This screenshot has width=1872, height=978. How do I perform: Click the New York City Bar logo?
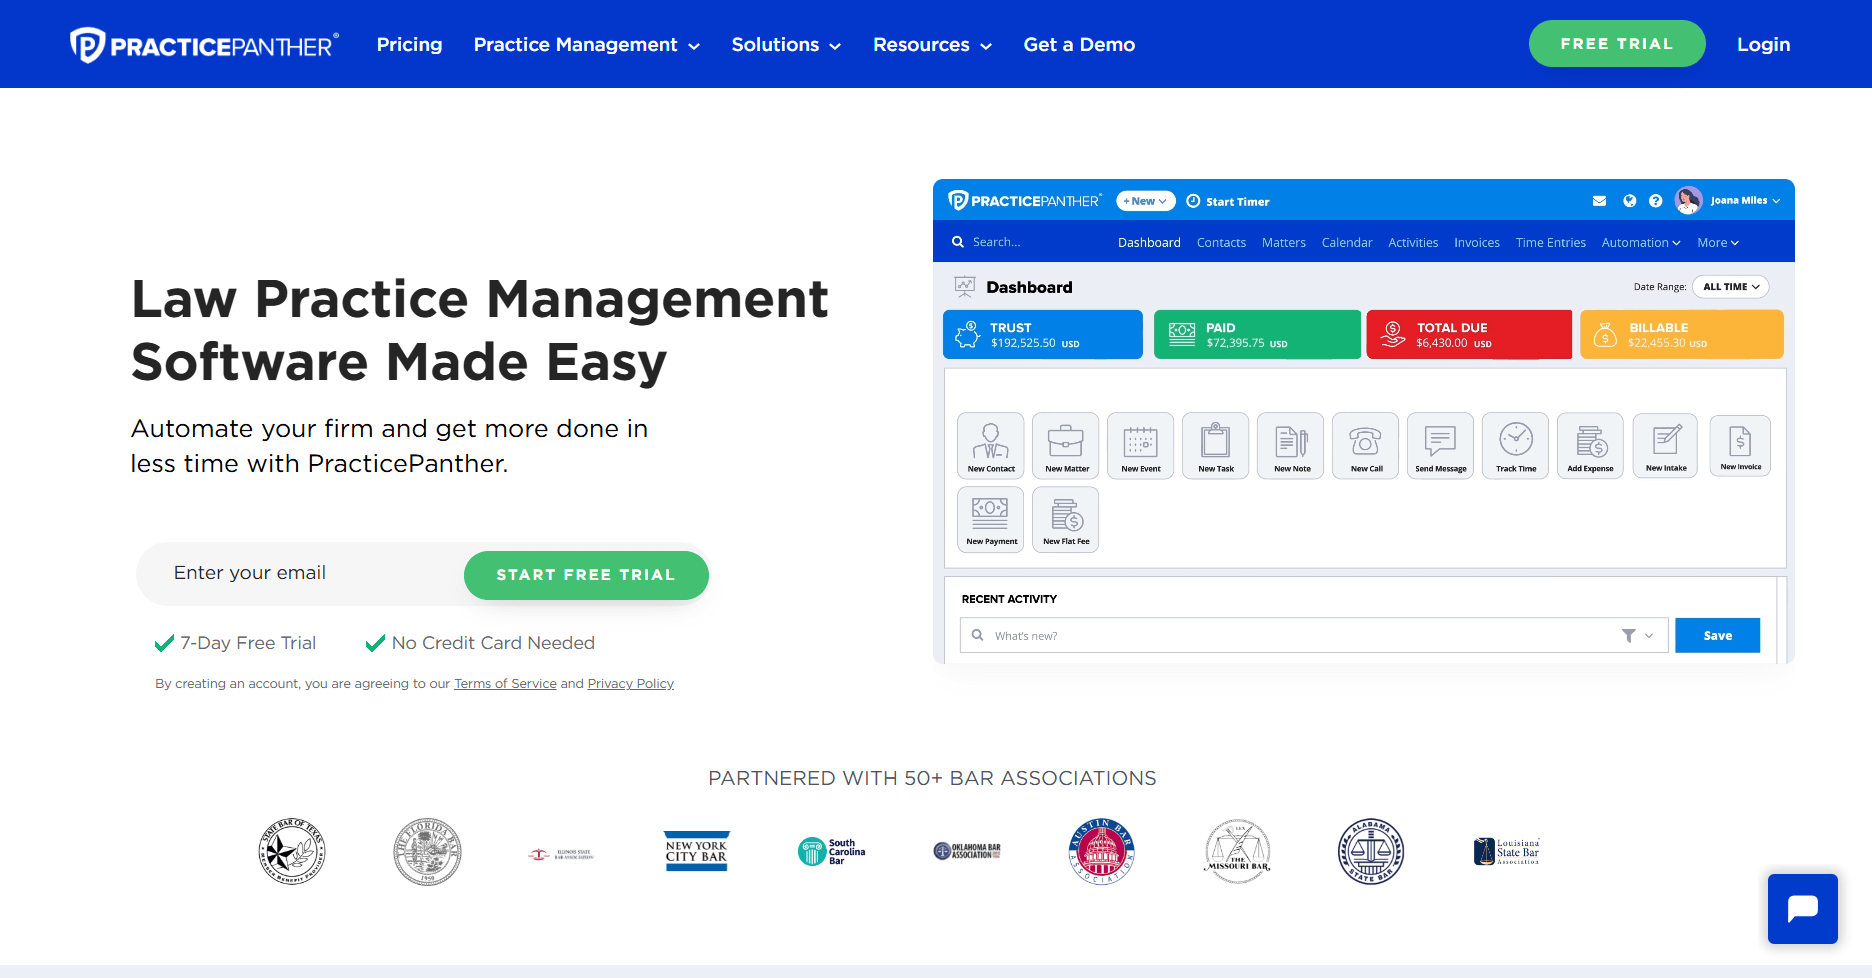coord(697,852)
